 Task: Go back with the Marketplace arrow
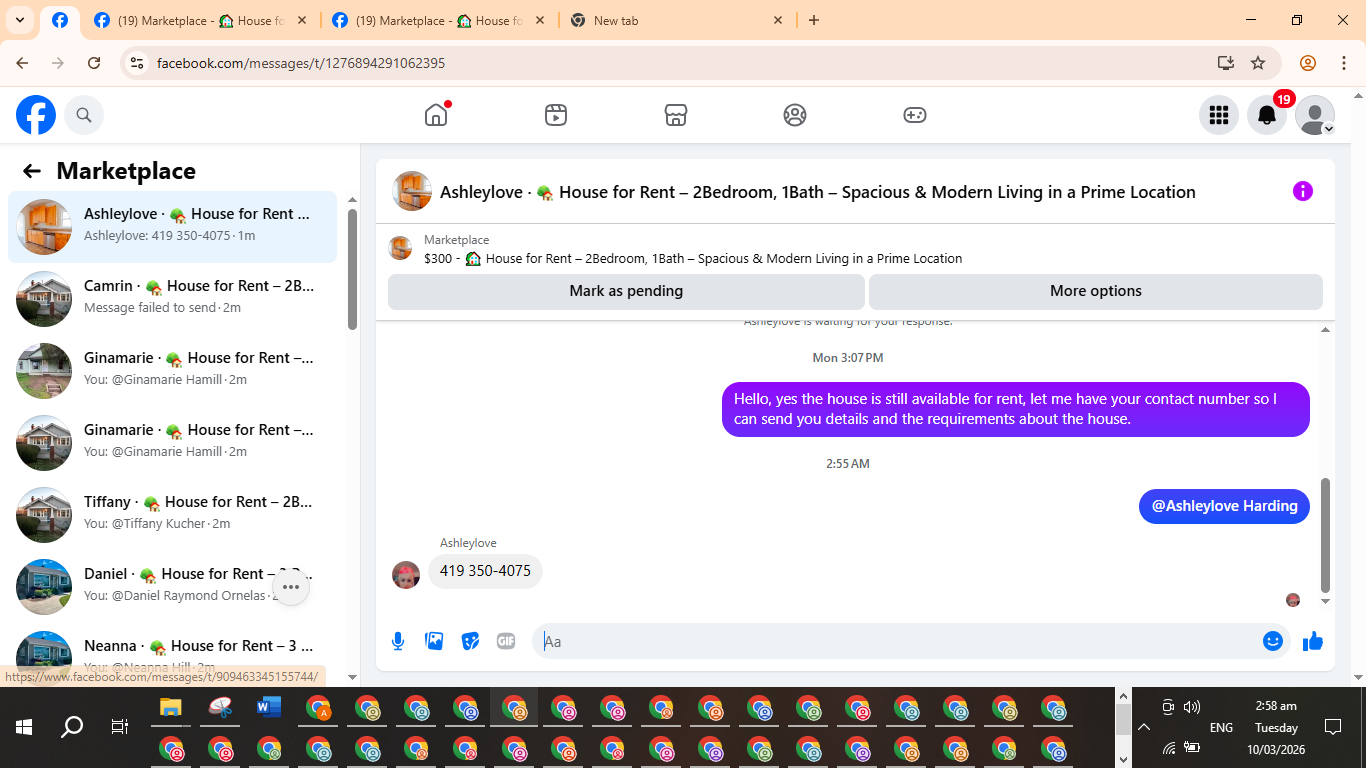coord(32,171)
